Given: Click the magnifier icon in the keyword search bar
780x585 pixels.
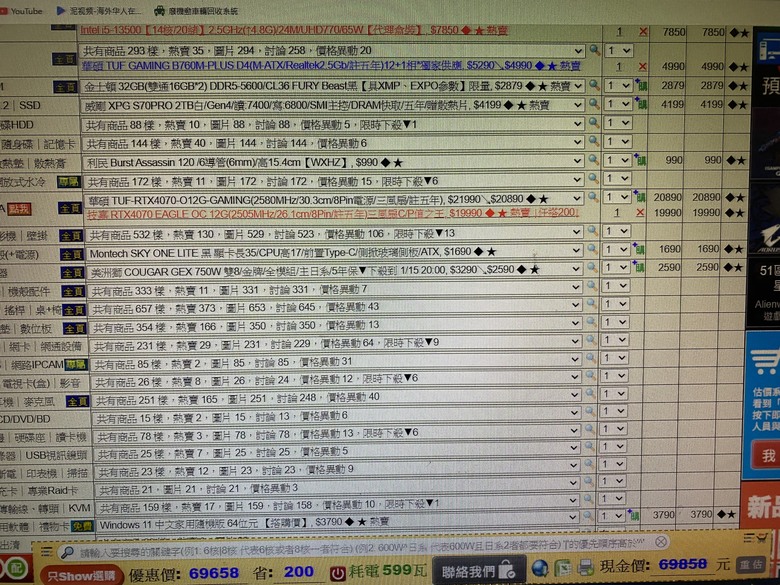Looking at the screenshot, I should point(67,552).
